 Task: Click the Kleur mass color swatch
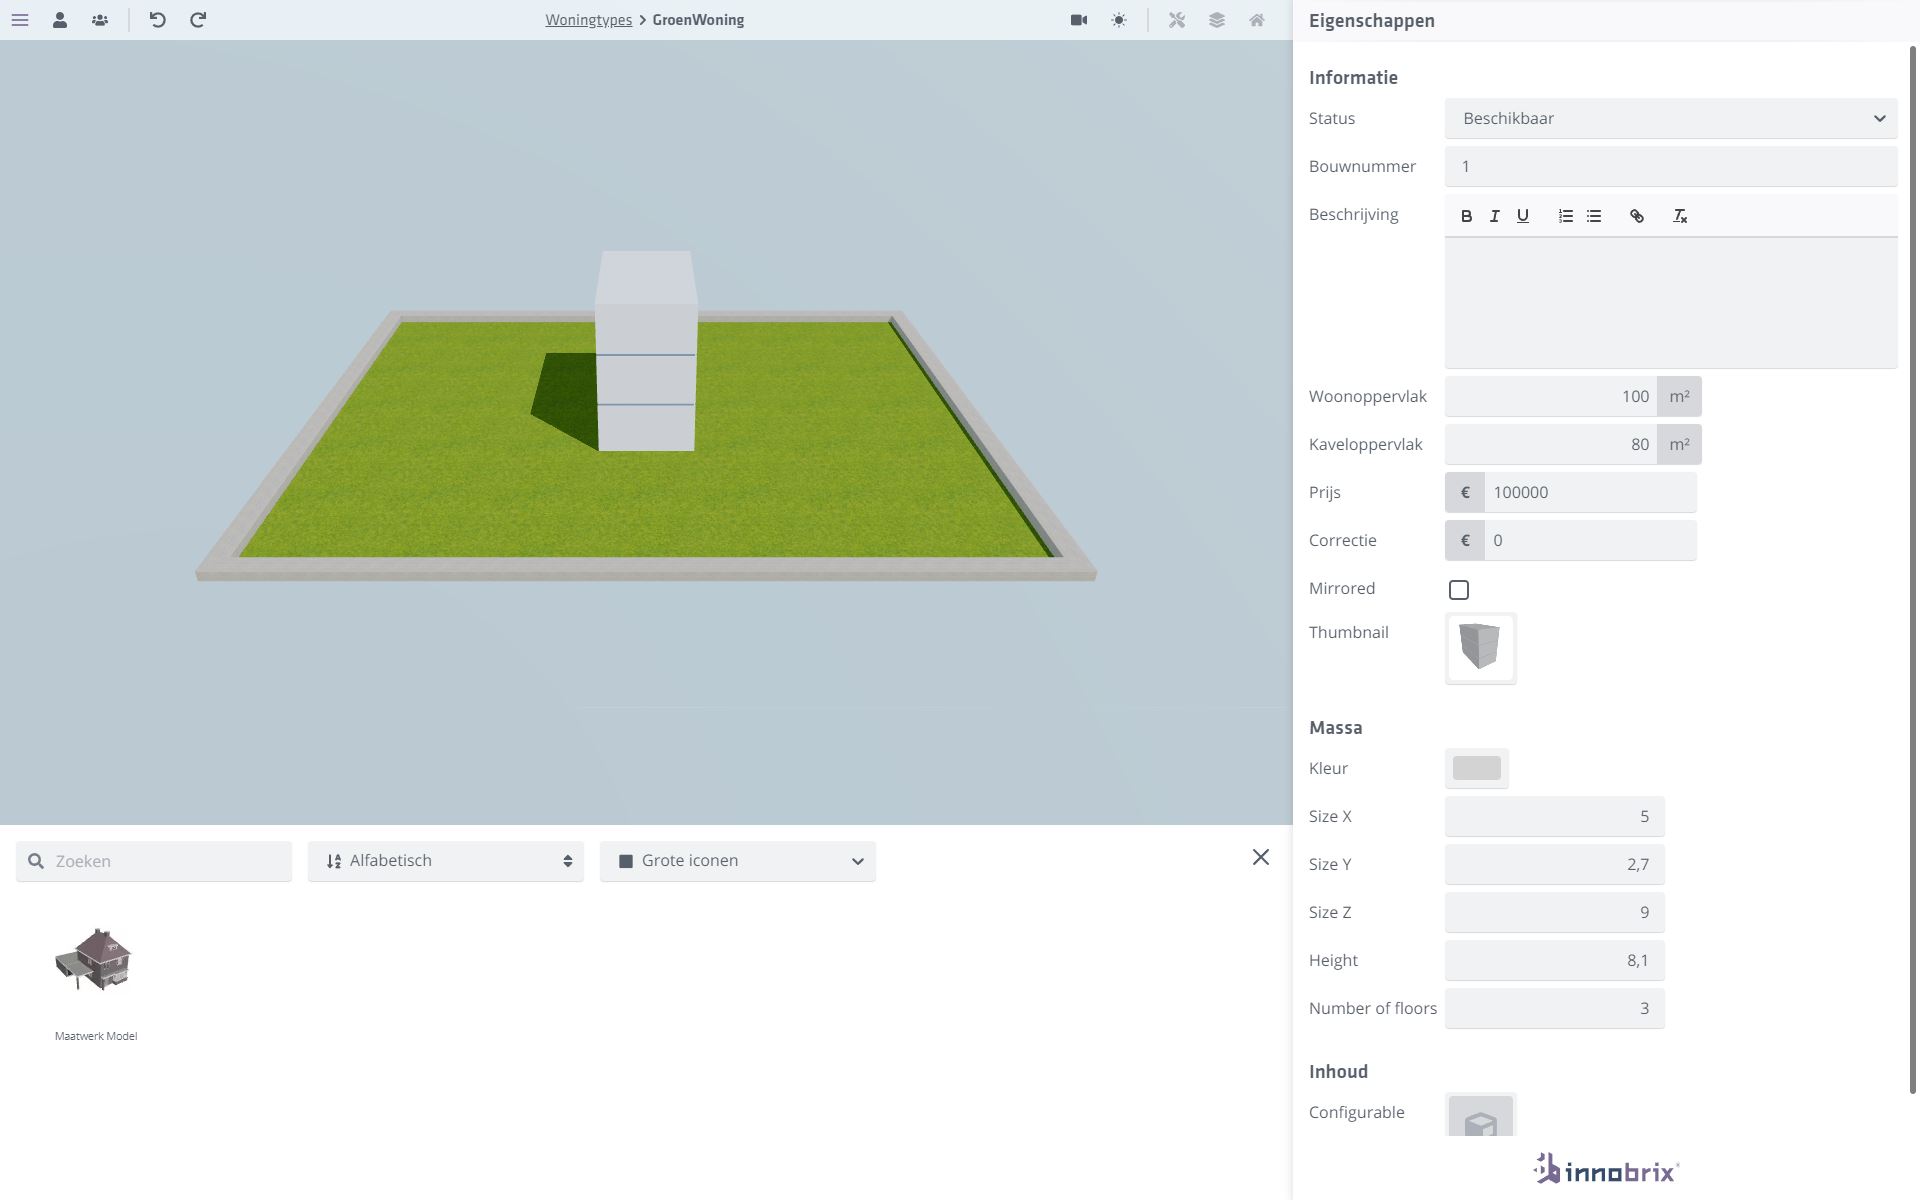click(1475, 769)
